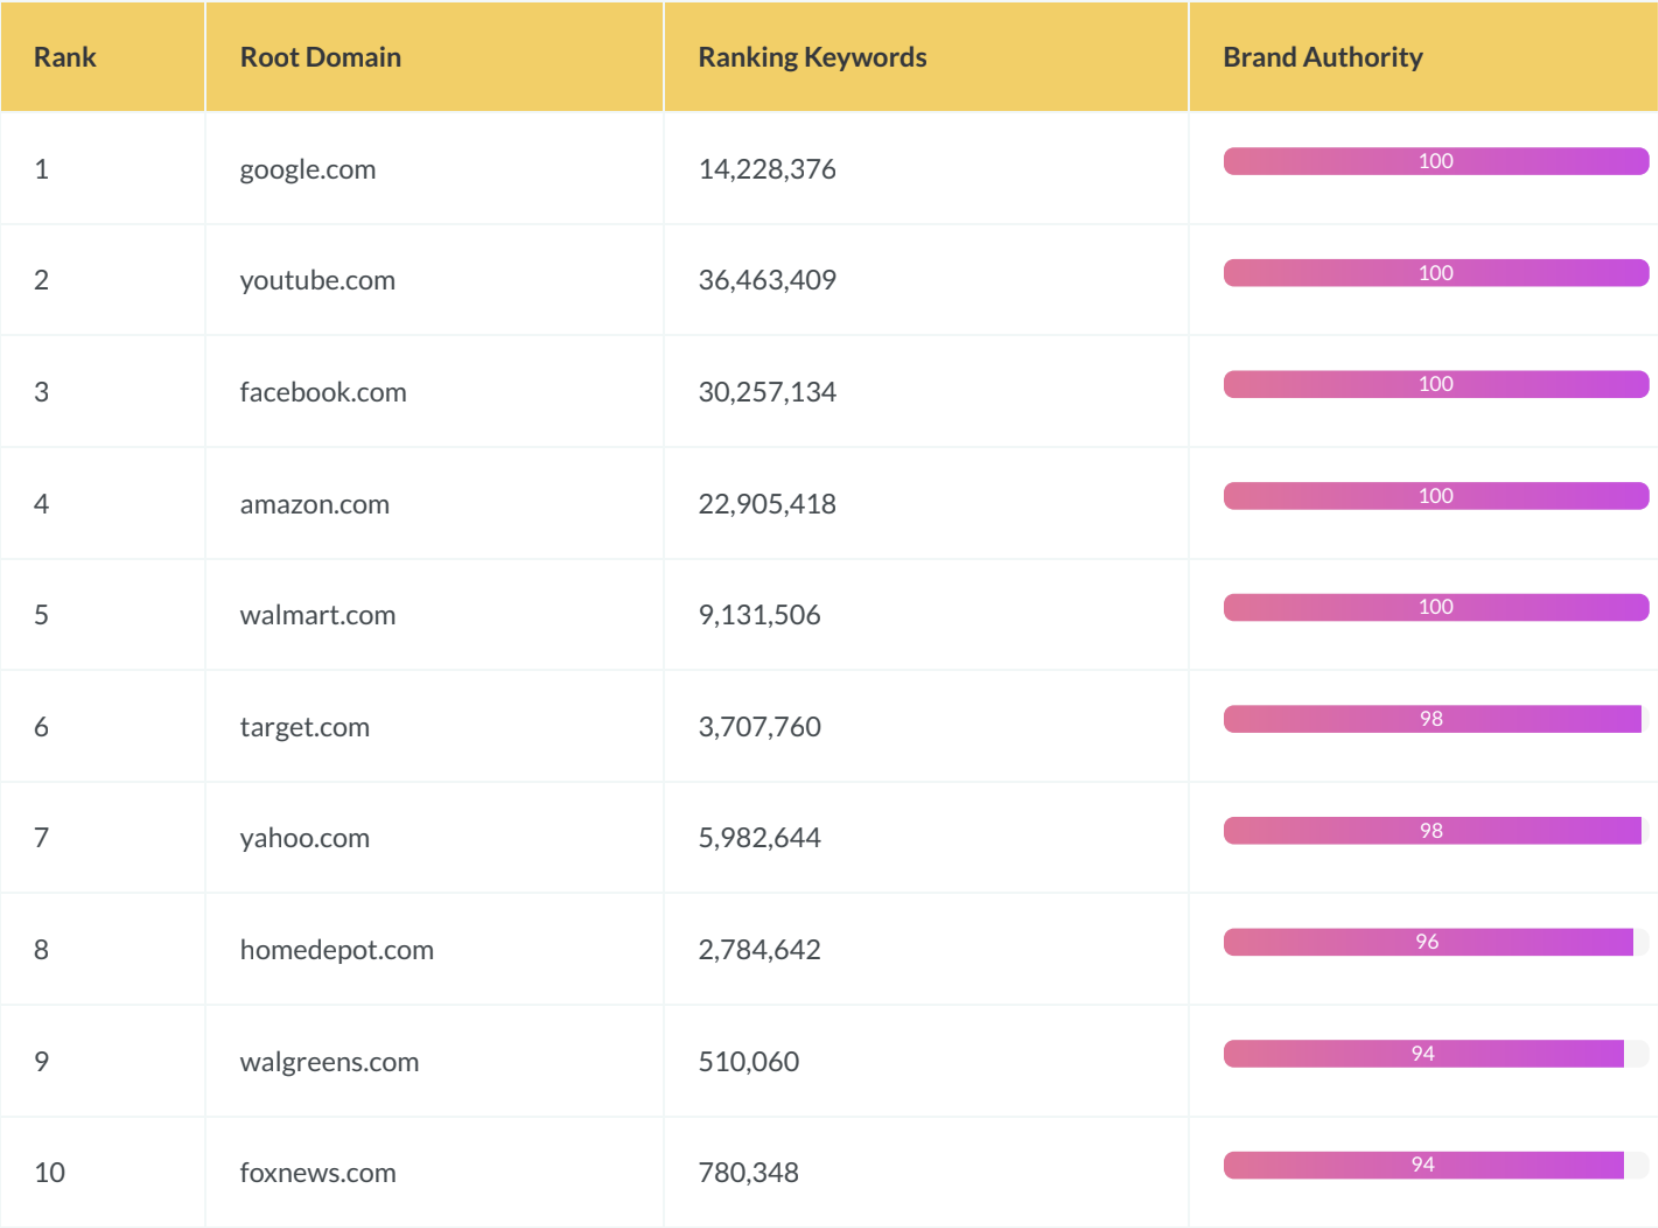
Task: Select target.com in the table
Action: point(305,727)
